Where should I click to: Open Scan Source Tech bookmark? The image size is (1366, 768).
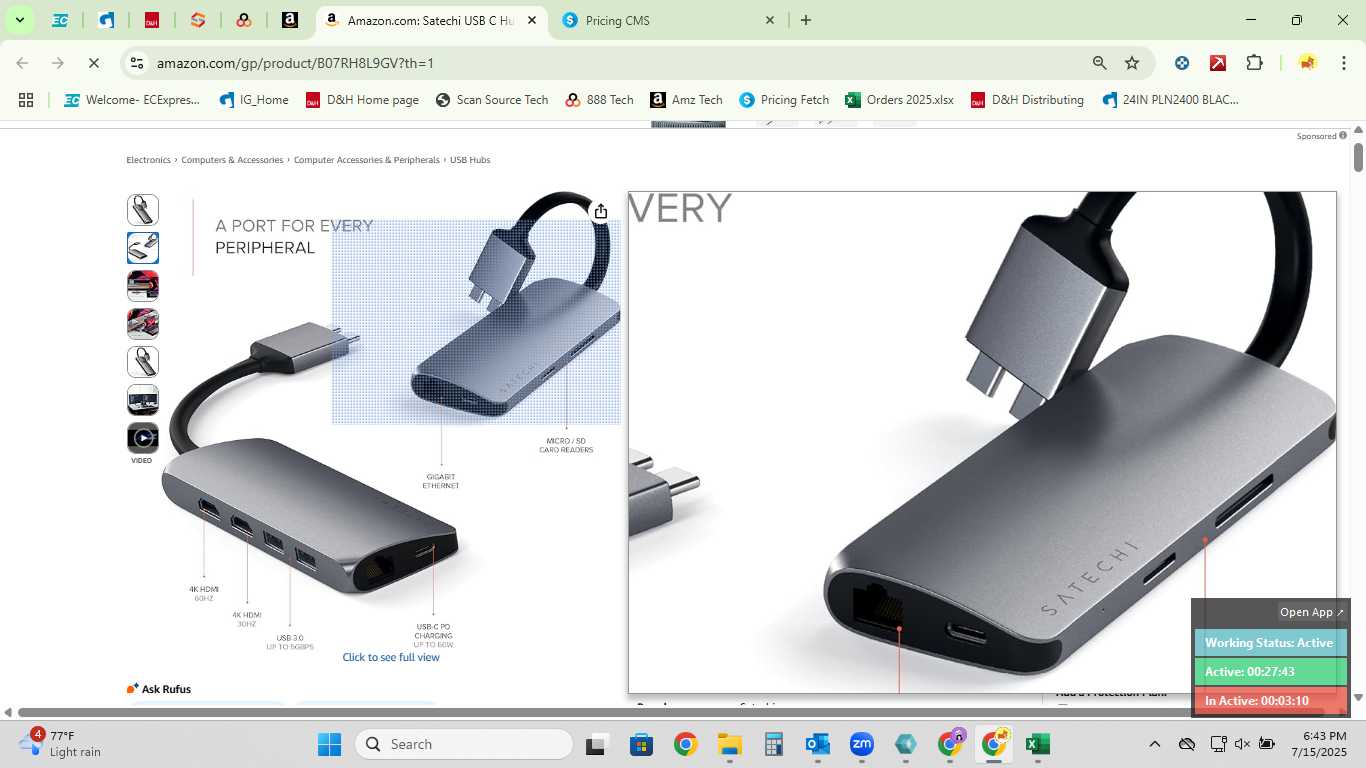(492, 100)
